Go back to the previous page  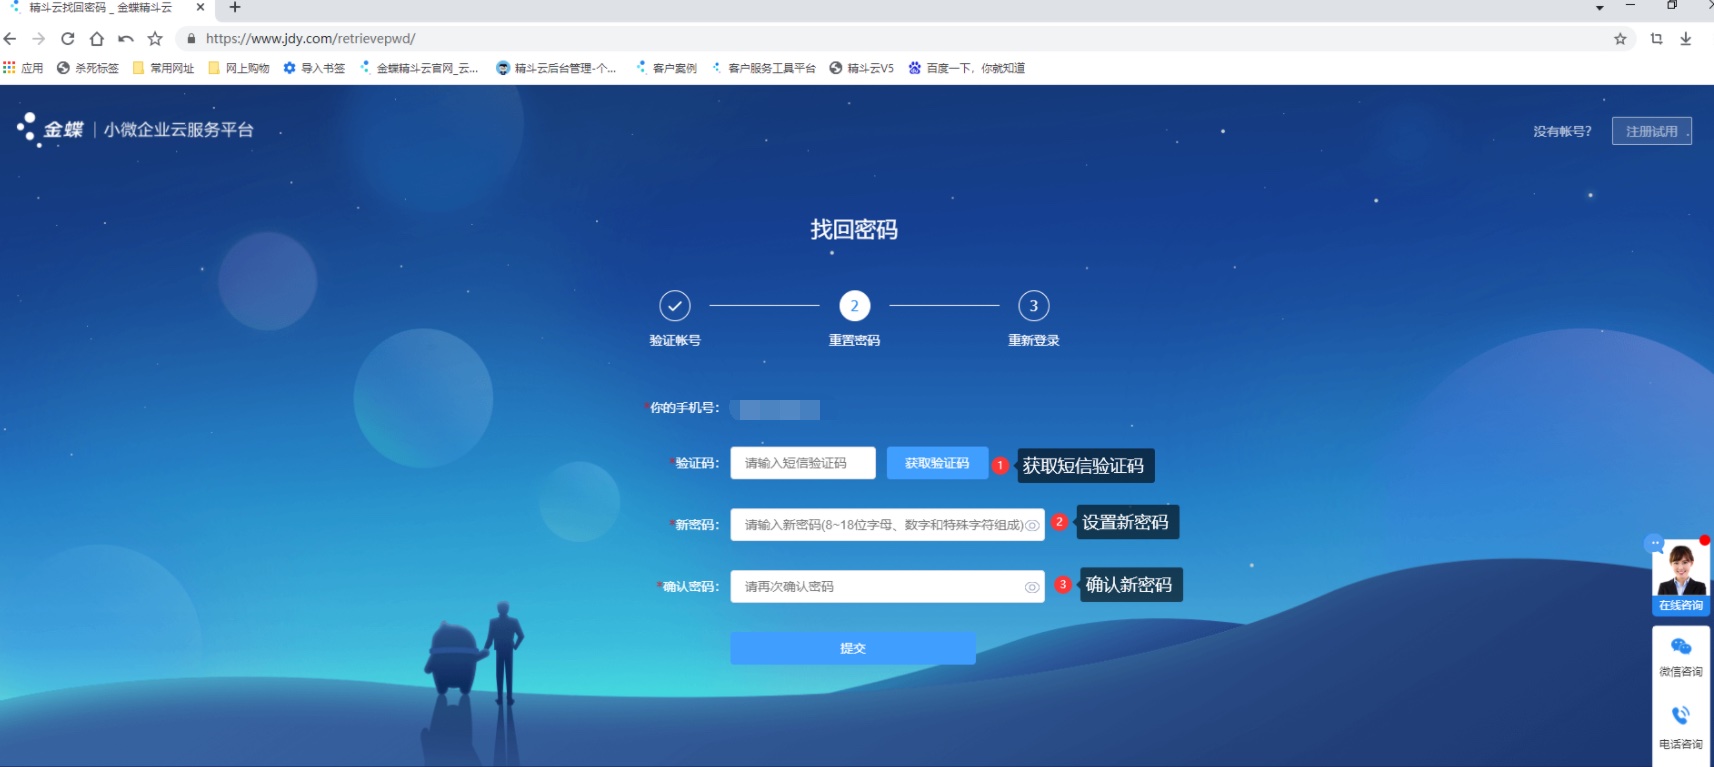10,39
